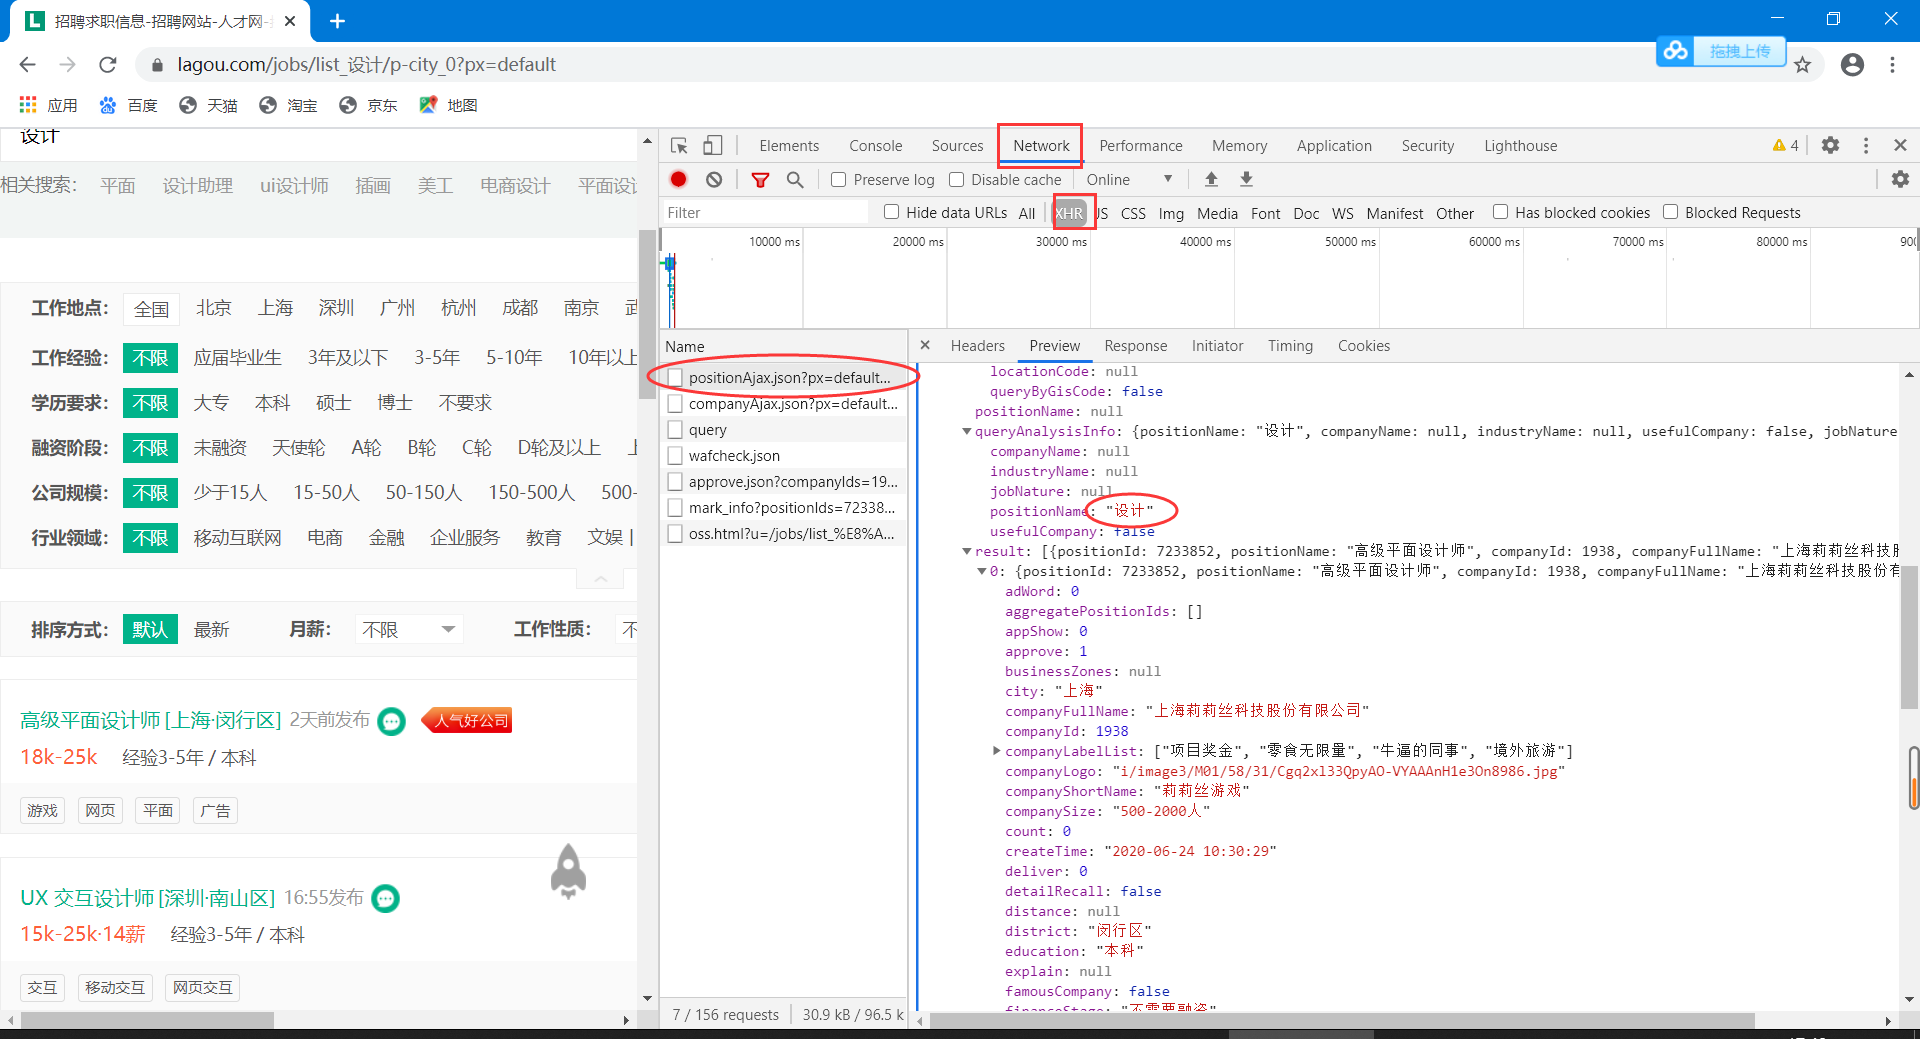Click the Baidu cloud upload extension
Screen dimensions: 1920x1039
pyautogui.click(x=1721, y=51)
